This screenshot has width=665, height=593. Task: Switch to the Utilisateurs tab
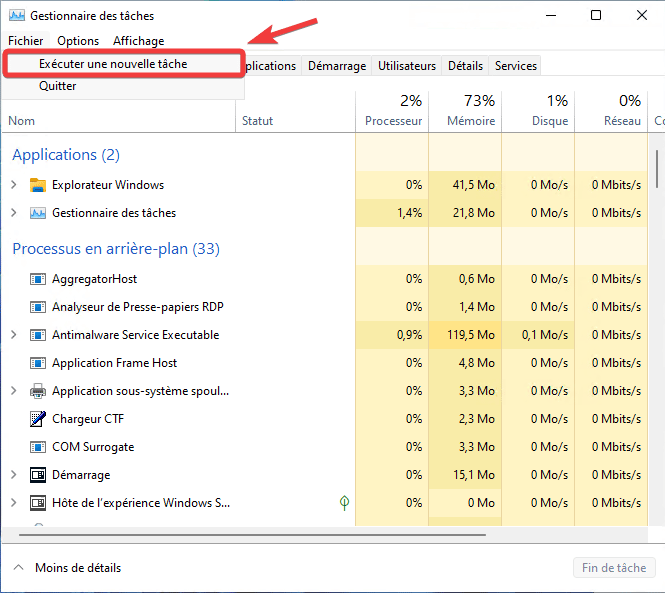click(x=407, y=66)
